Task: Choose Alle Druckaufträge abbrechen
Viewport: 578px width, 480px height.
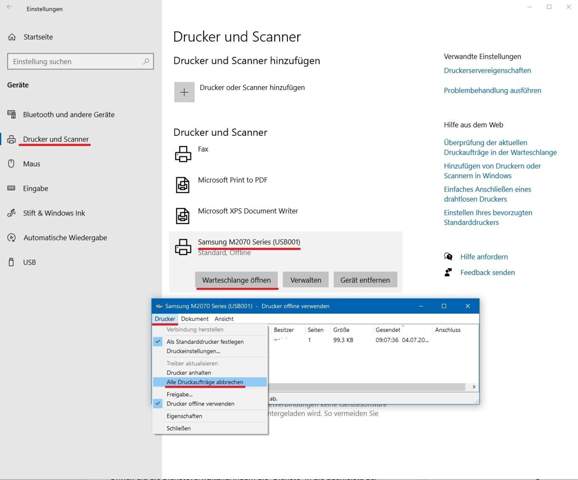Action: (210, 382)
